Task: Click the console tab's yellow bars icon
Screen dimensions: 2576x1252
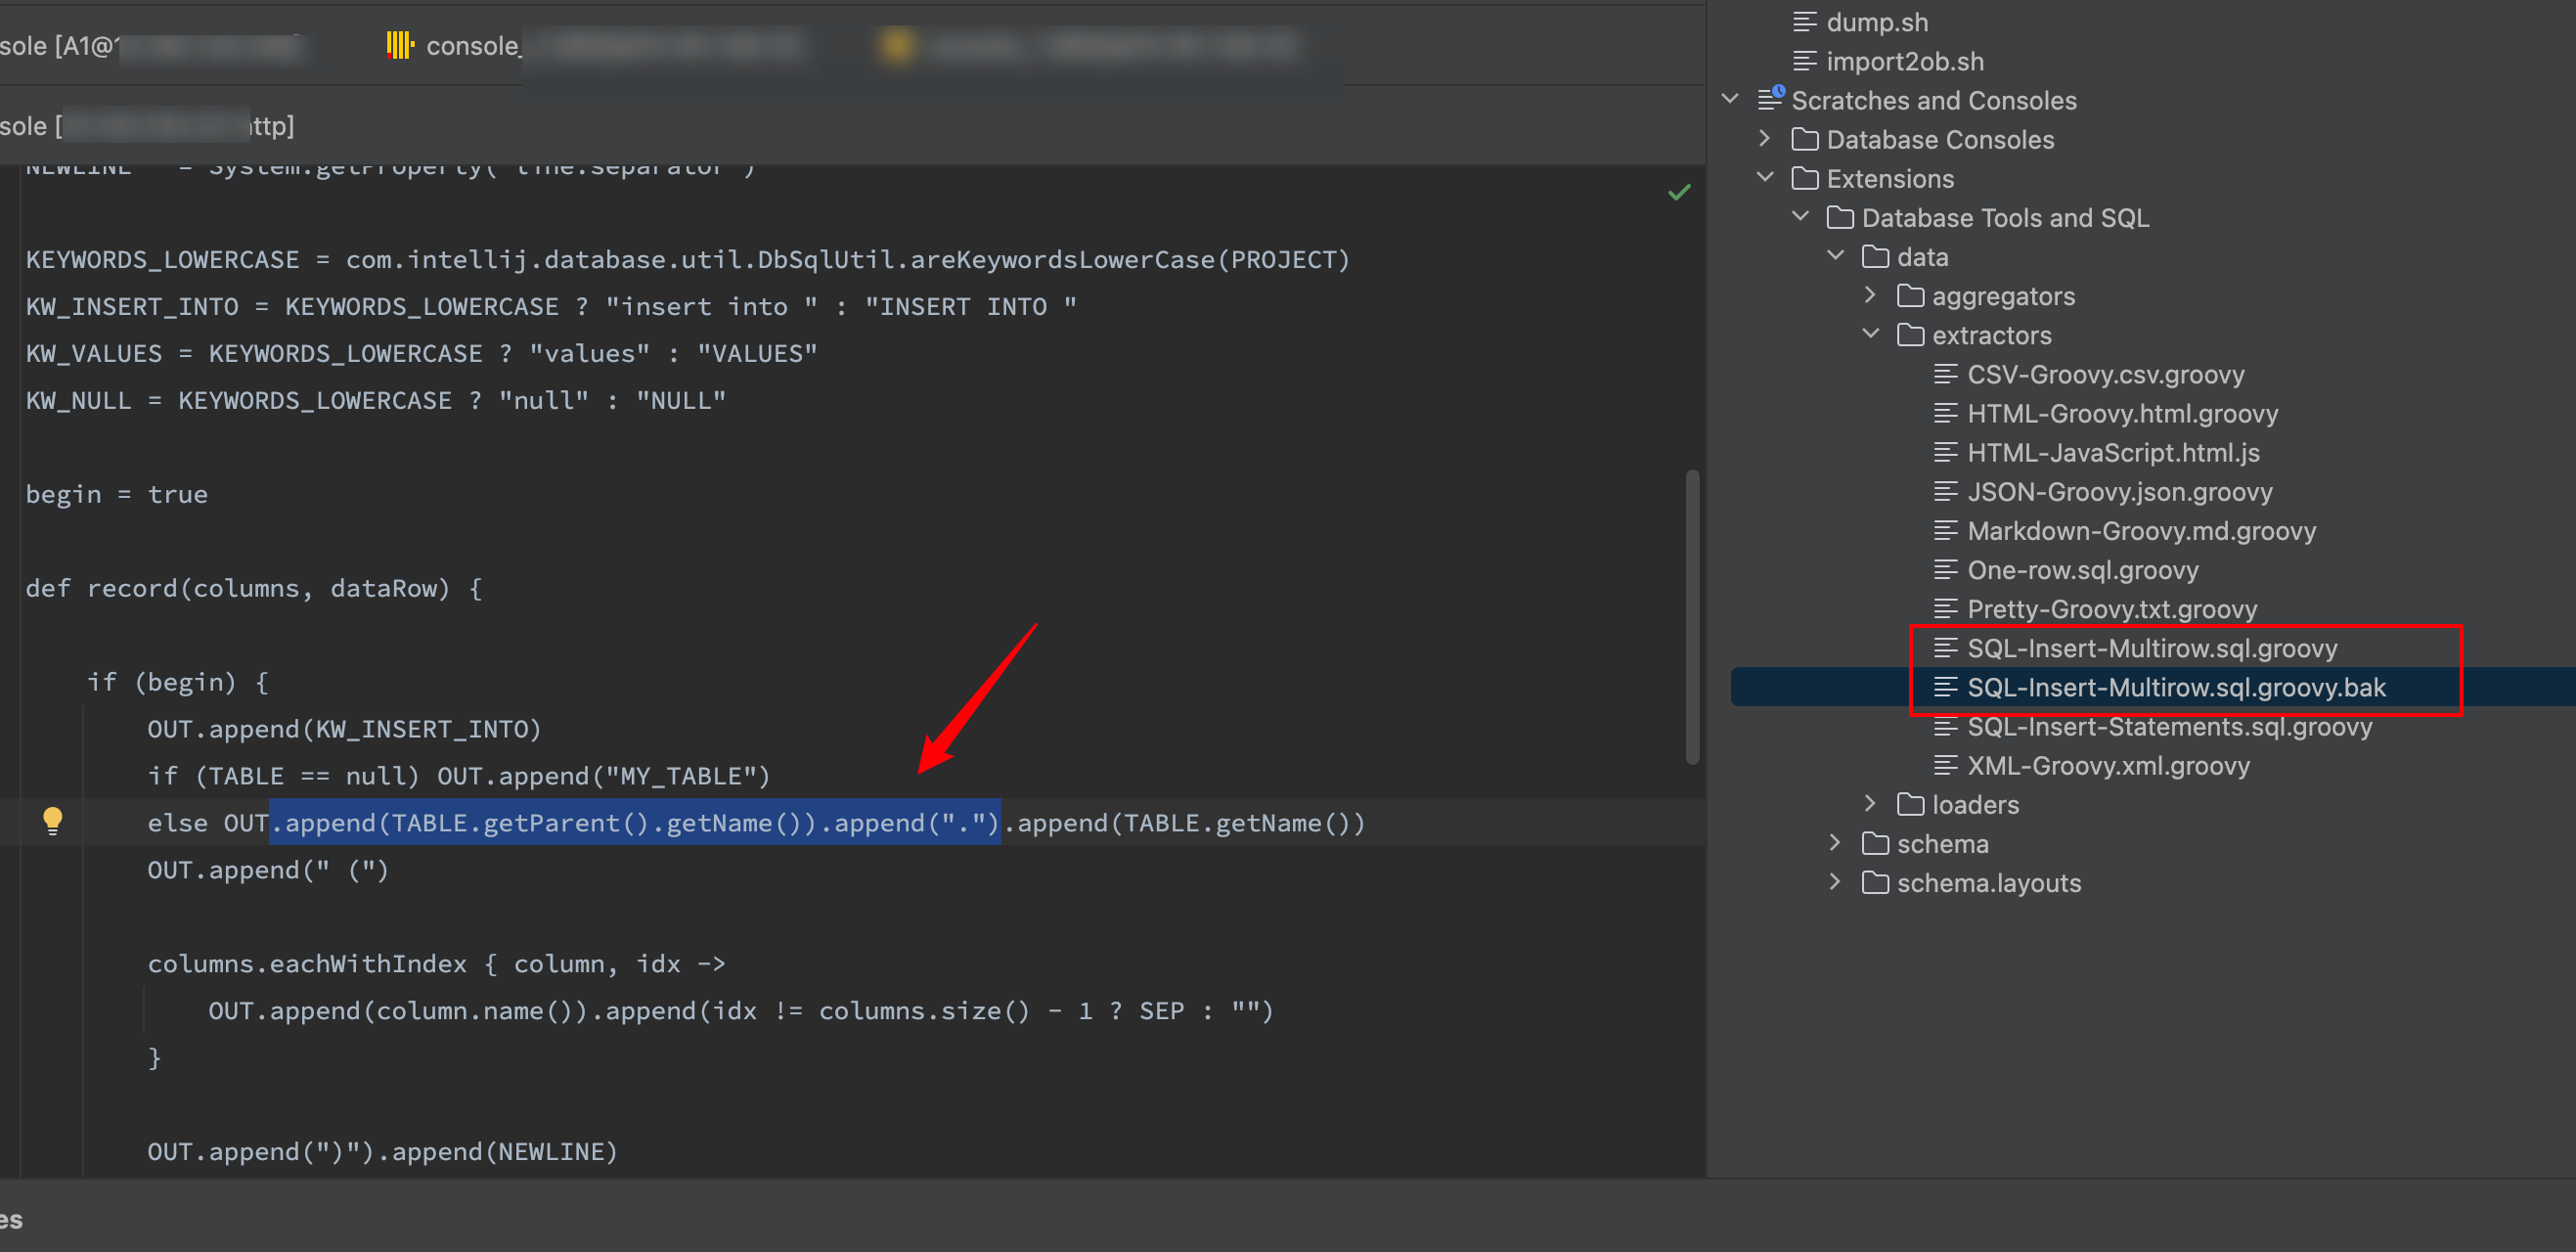Action: pos(399,45)
